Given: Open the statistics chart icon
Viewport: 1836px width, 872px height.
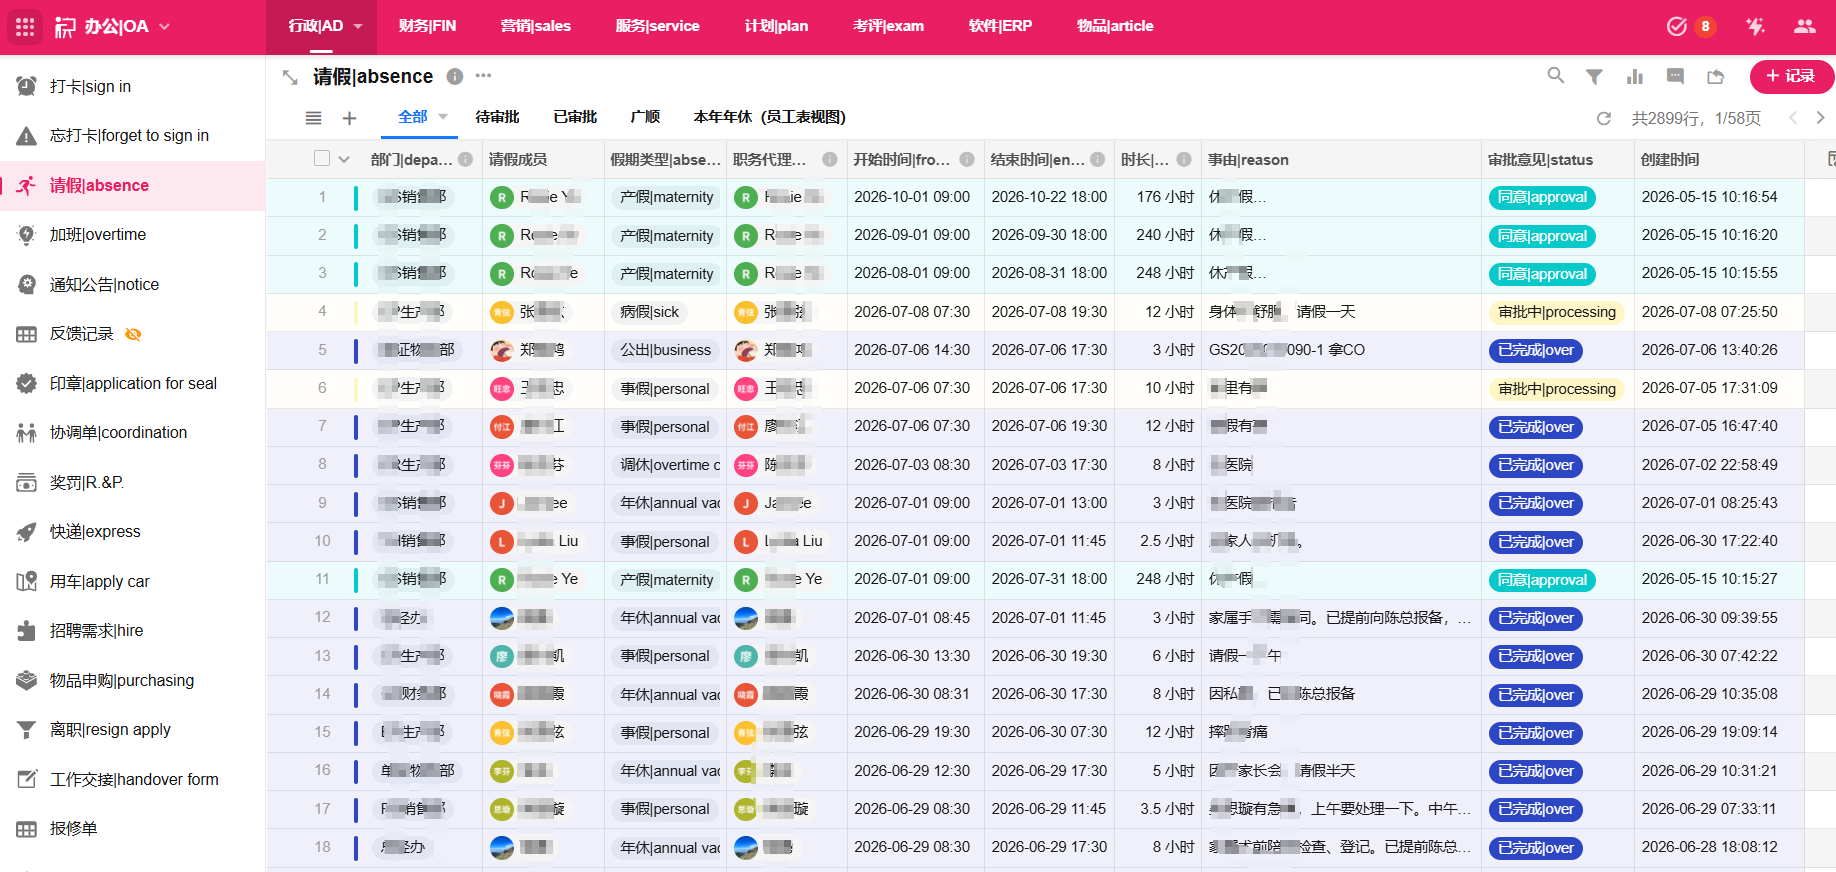Looking at the screenshot, I should (x=1635, y=76).
